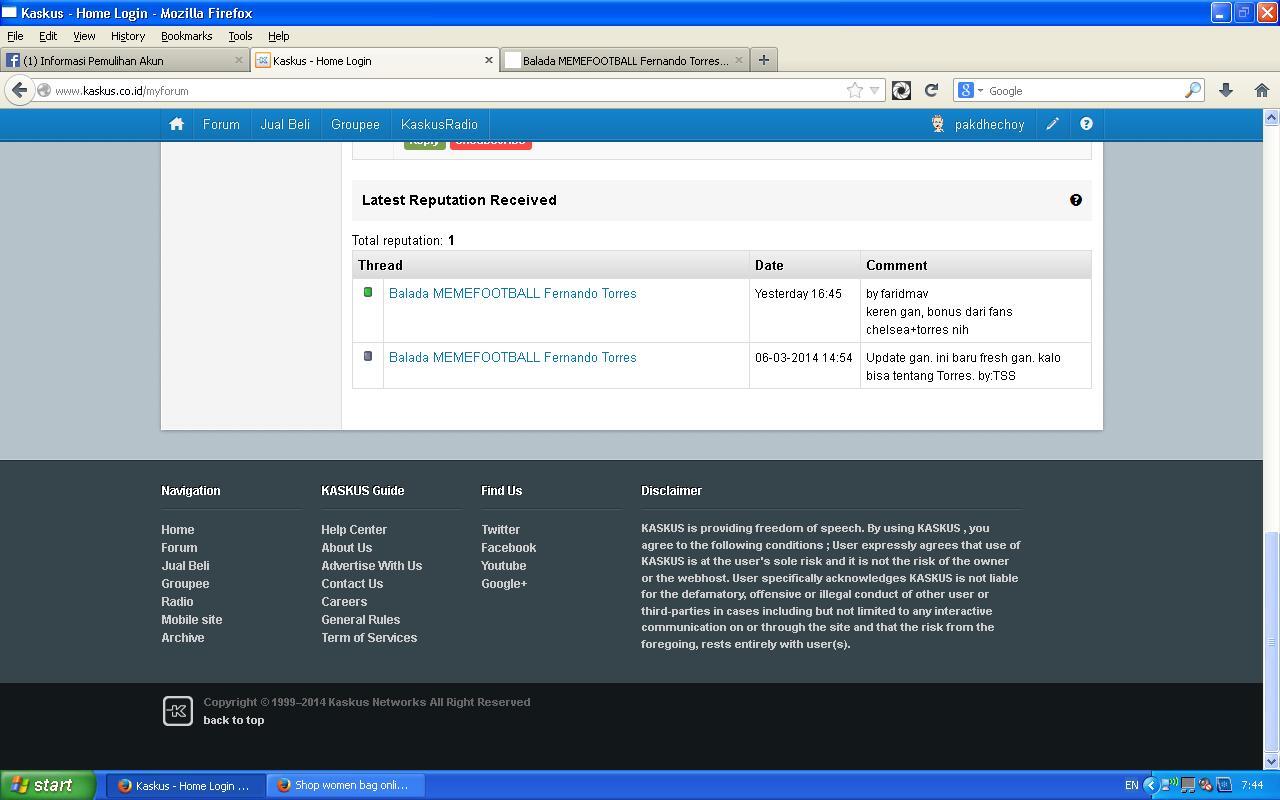Screen dimensions: 1280x800
Task: Click the wireless network tray icon
Action: (1168, 785)
